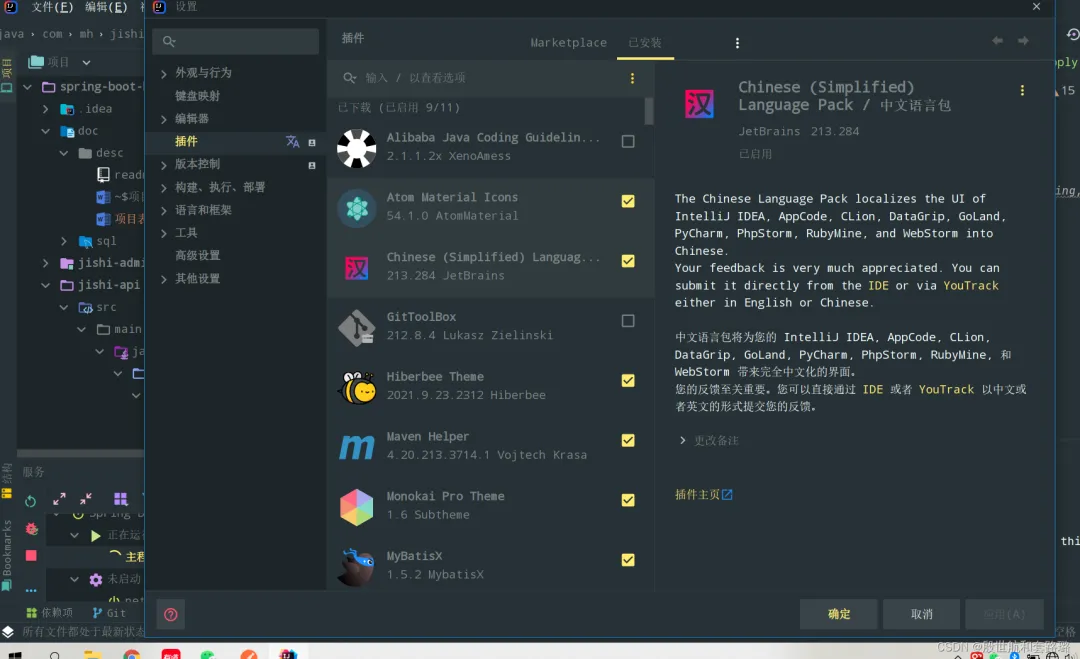1080x659 pixels.
Task: Switch to the Marketplace tab
Action: (x=568, y=43)
